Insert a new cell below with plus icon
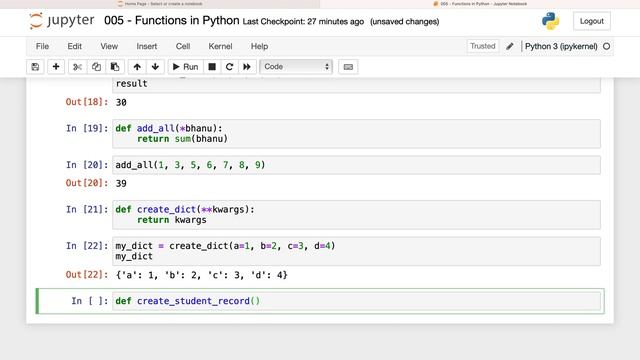Viewport: 640px width, 360px height. pos(56,67)
